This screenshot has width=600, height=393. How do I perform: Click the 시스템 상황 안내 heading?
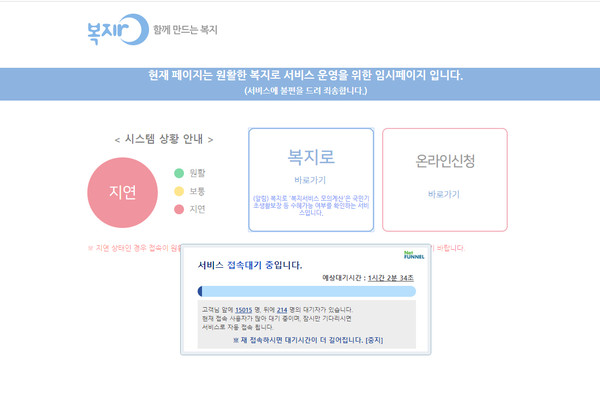(164, 139)
